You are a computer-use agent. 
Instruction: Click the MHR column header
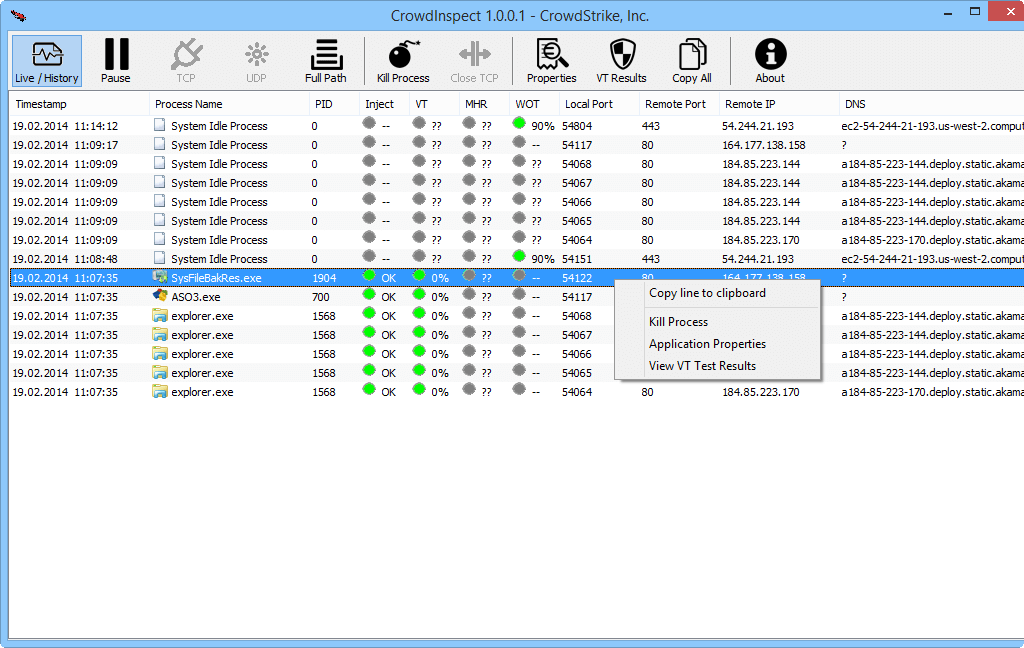pos(484,105)
